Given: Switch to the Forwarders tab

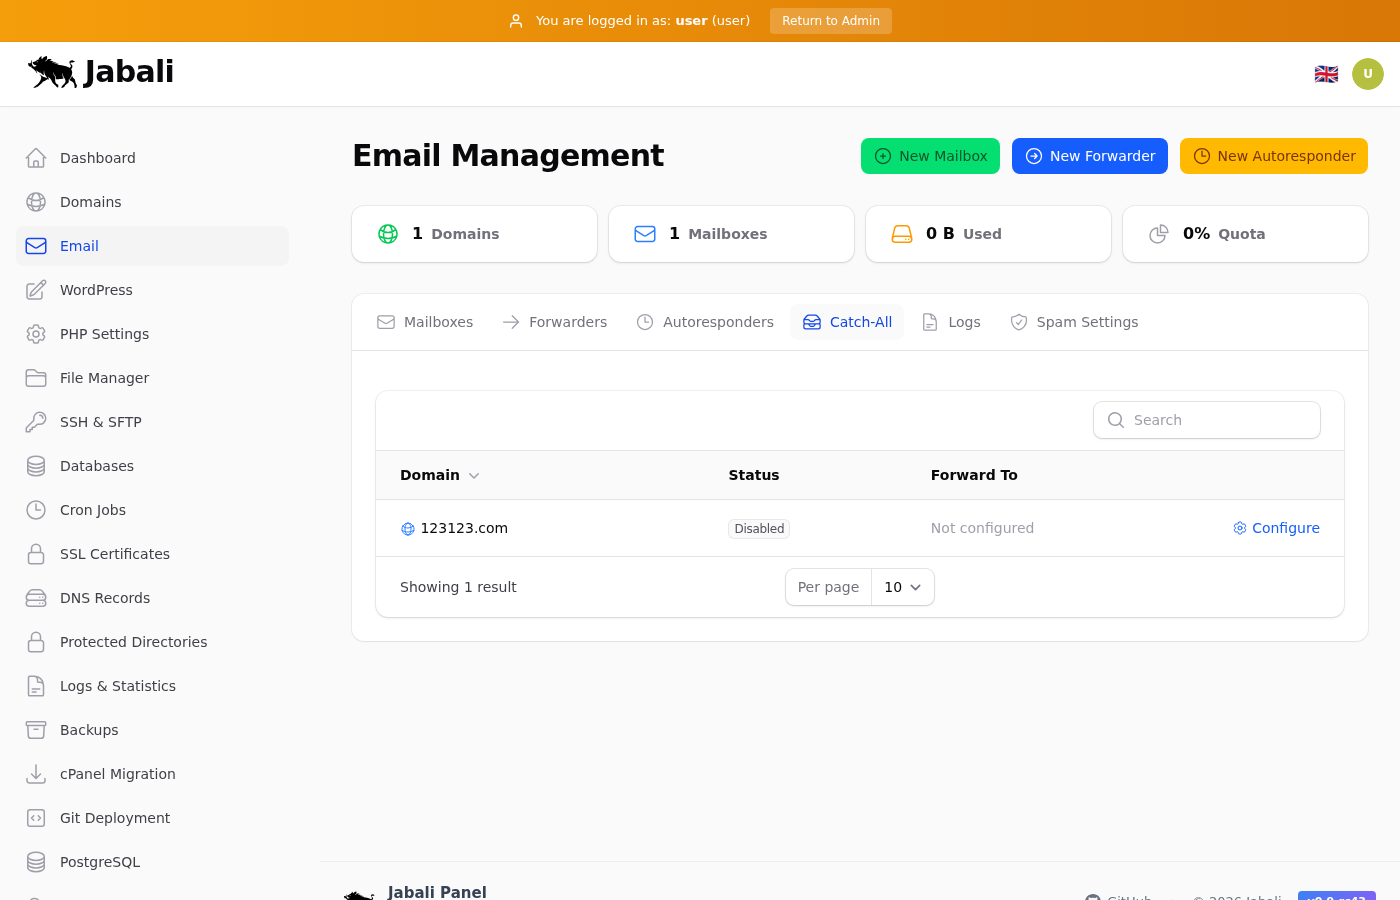Looking at the screenshot, I should coord(555,322).
